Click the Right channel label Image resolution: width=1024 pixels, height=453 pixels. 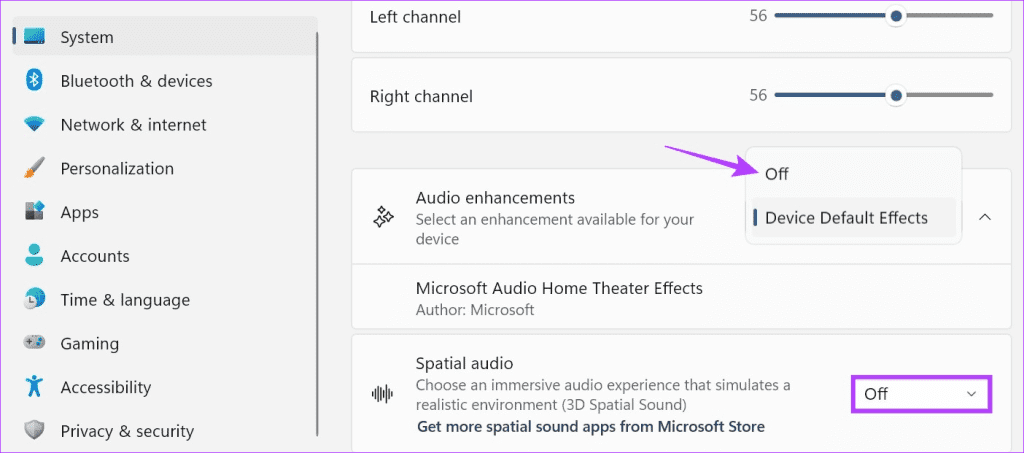point(421,97)
